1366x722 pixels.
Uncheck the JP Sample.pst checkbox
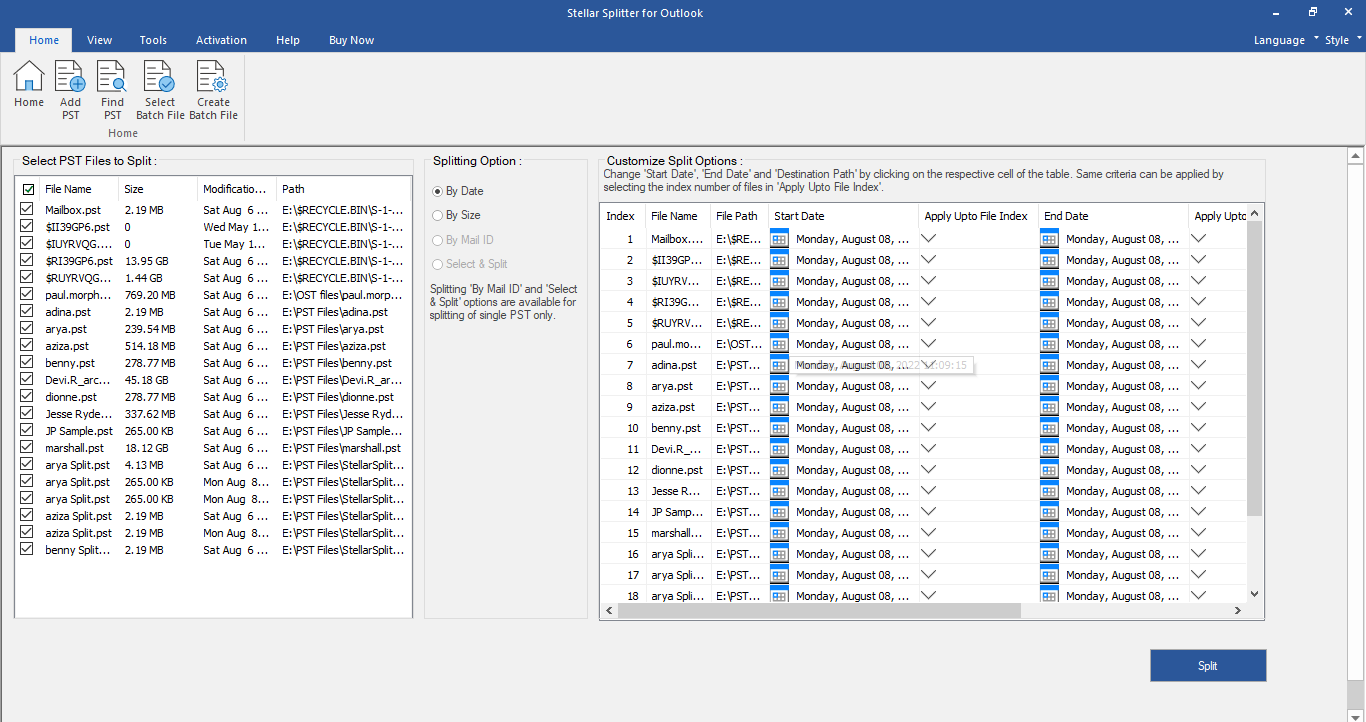26,431
